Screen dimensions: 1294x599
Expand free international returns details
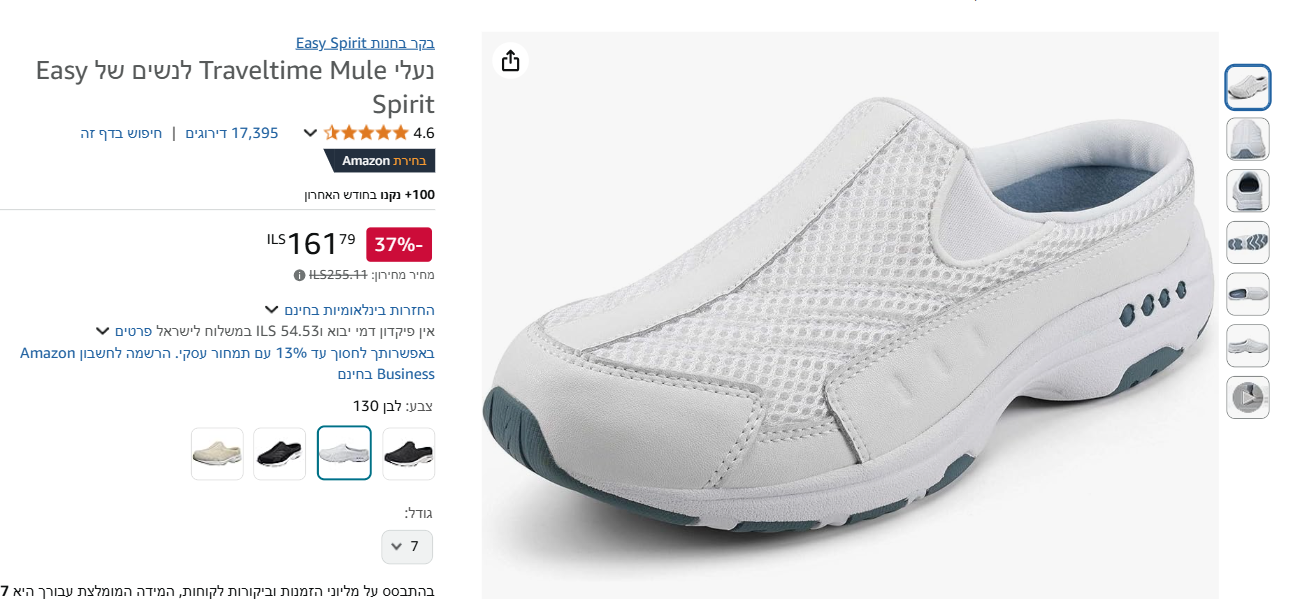click(271, 310)
